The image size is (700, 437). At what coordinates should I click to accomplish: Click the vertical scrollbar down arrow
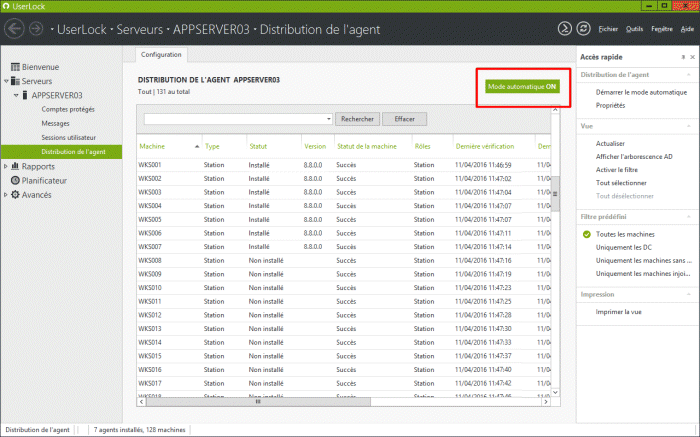click(x=555, y=392)
